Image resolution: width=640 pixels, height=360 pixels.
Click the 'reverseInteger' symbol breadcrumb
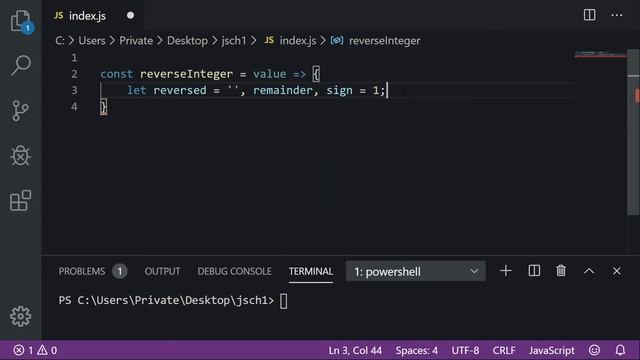[x=376, y=41]
